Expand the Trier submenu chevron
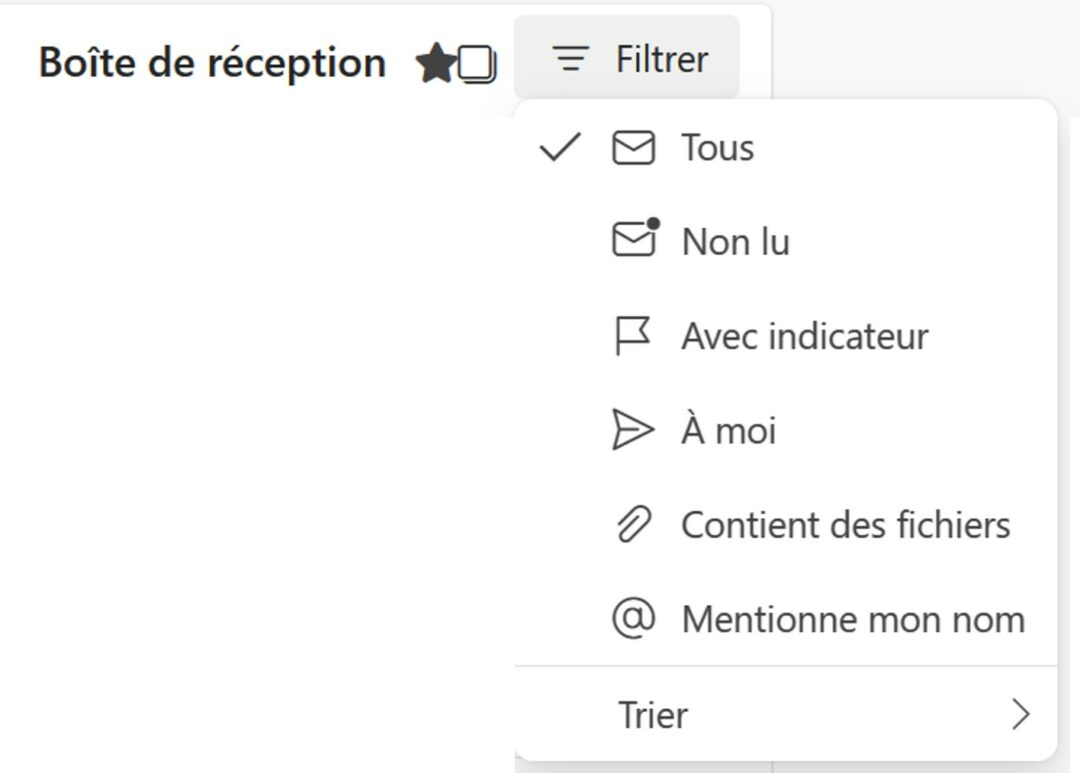Viewport: 1080px width, 773px height. [1020, 714]
